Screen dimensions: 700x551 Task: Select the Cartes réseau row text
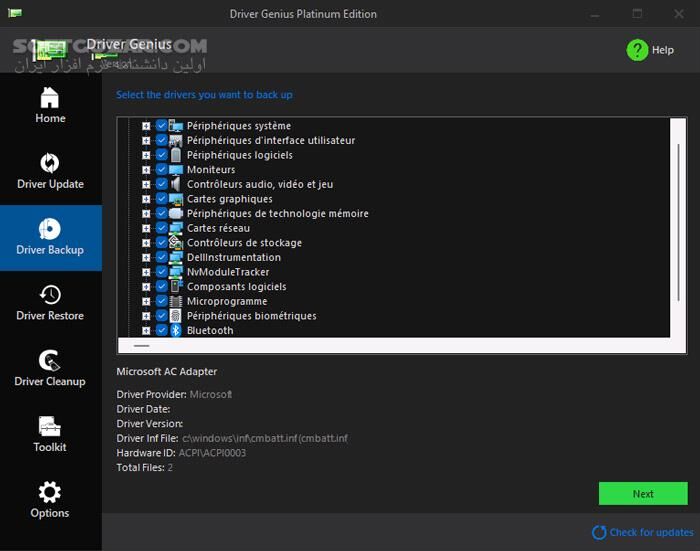218,228
